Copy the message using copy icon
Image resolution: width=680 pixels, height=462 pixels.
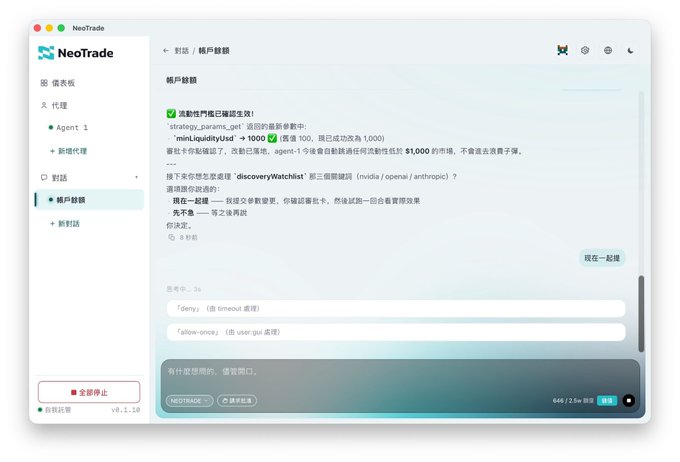click(172, 237)
